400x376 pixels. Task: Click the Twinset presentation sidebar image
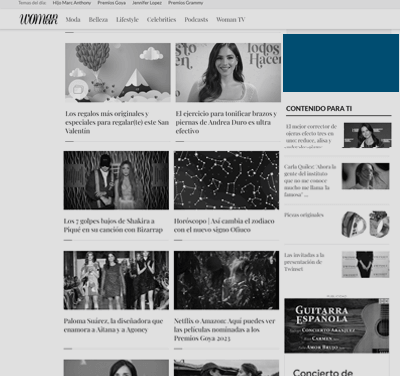(366, 265)
